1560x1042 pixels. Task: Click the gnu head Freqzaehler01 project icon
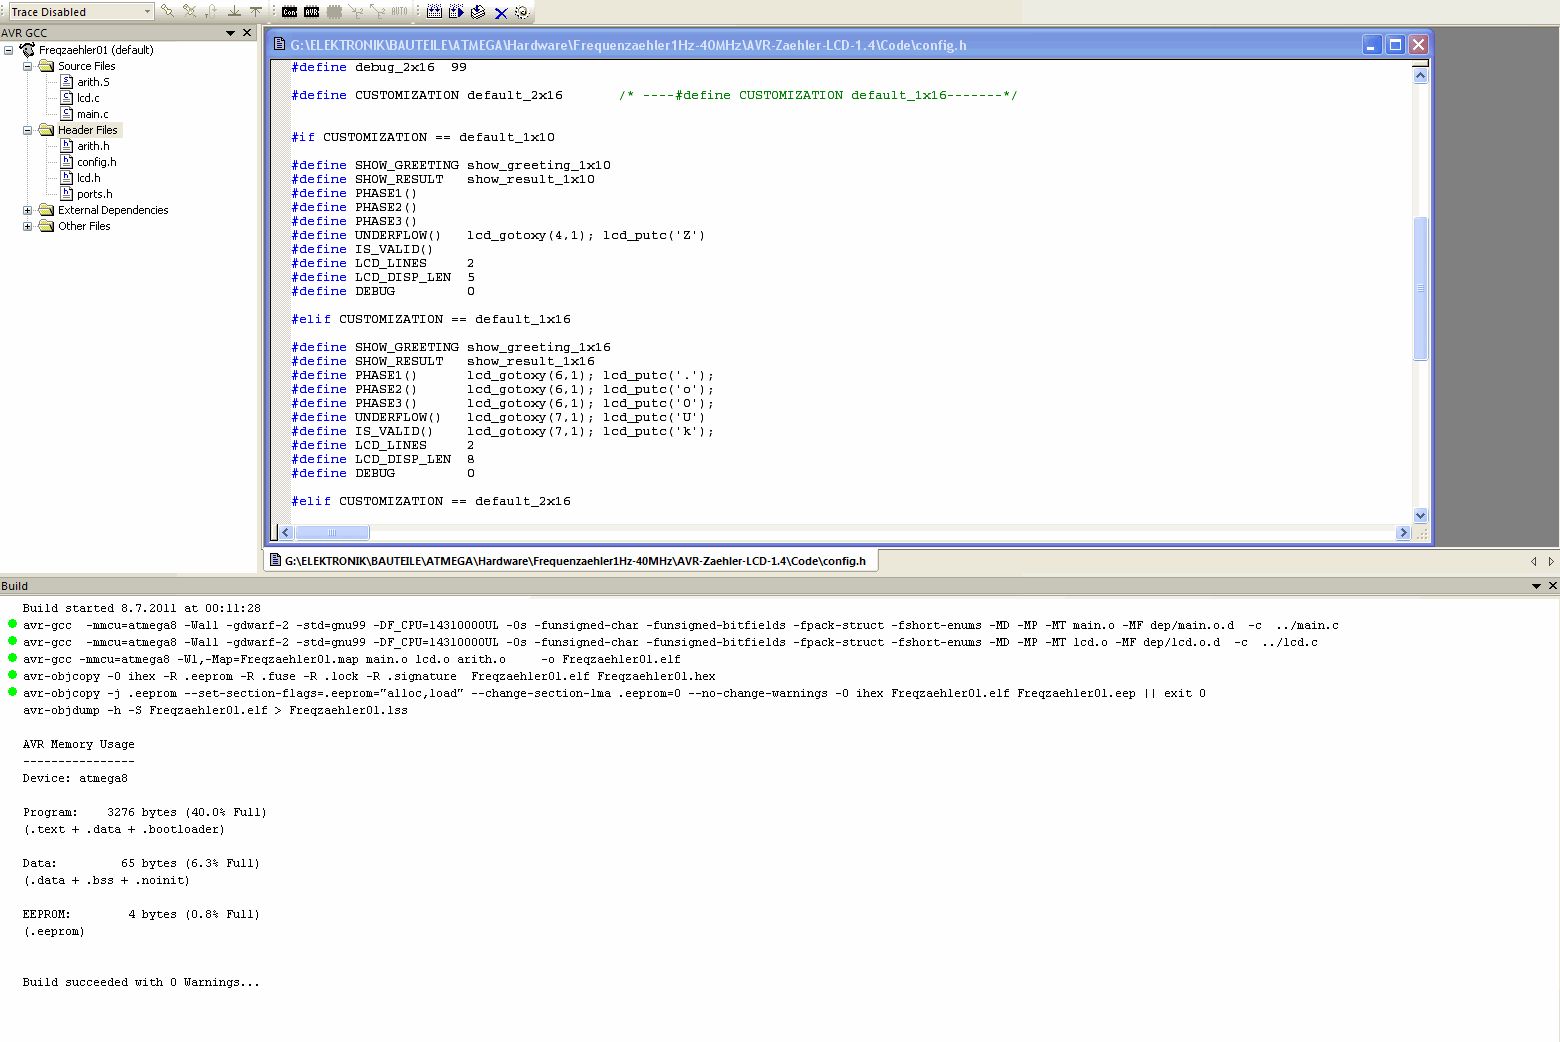coord(27,50)
